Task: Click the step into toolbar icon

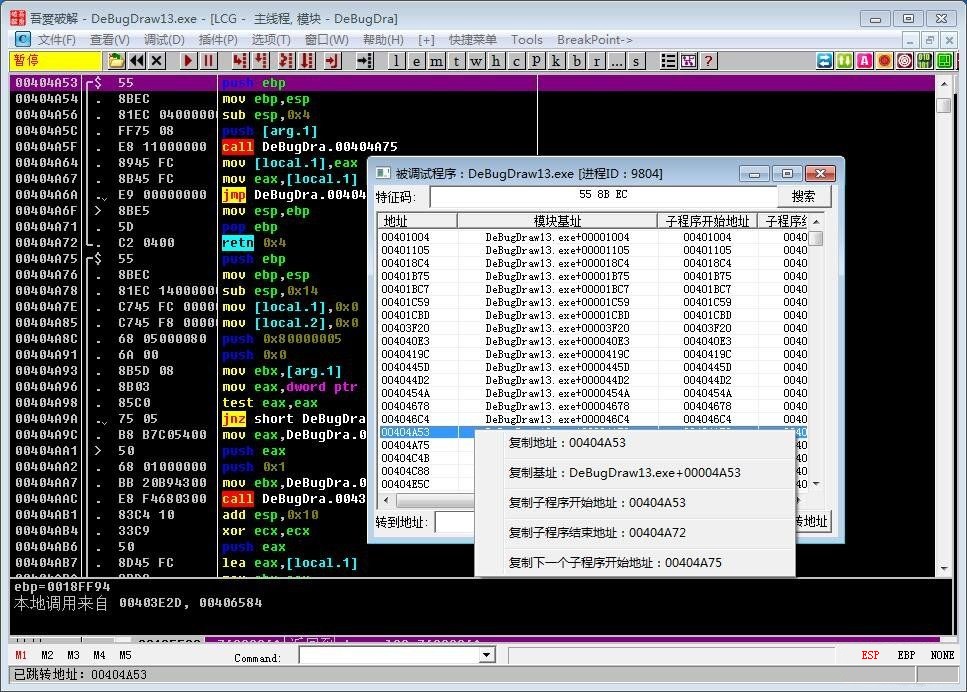Action: tap(240, 60)
